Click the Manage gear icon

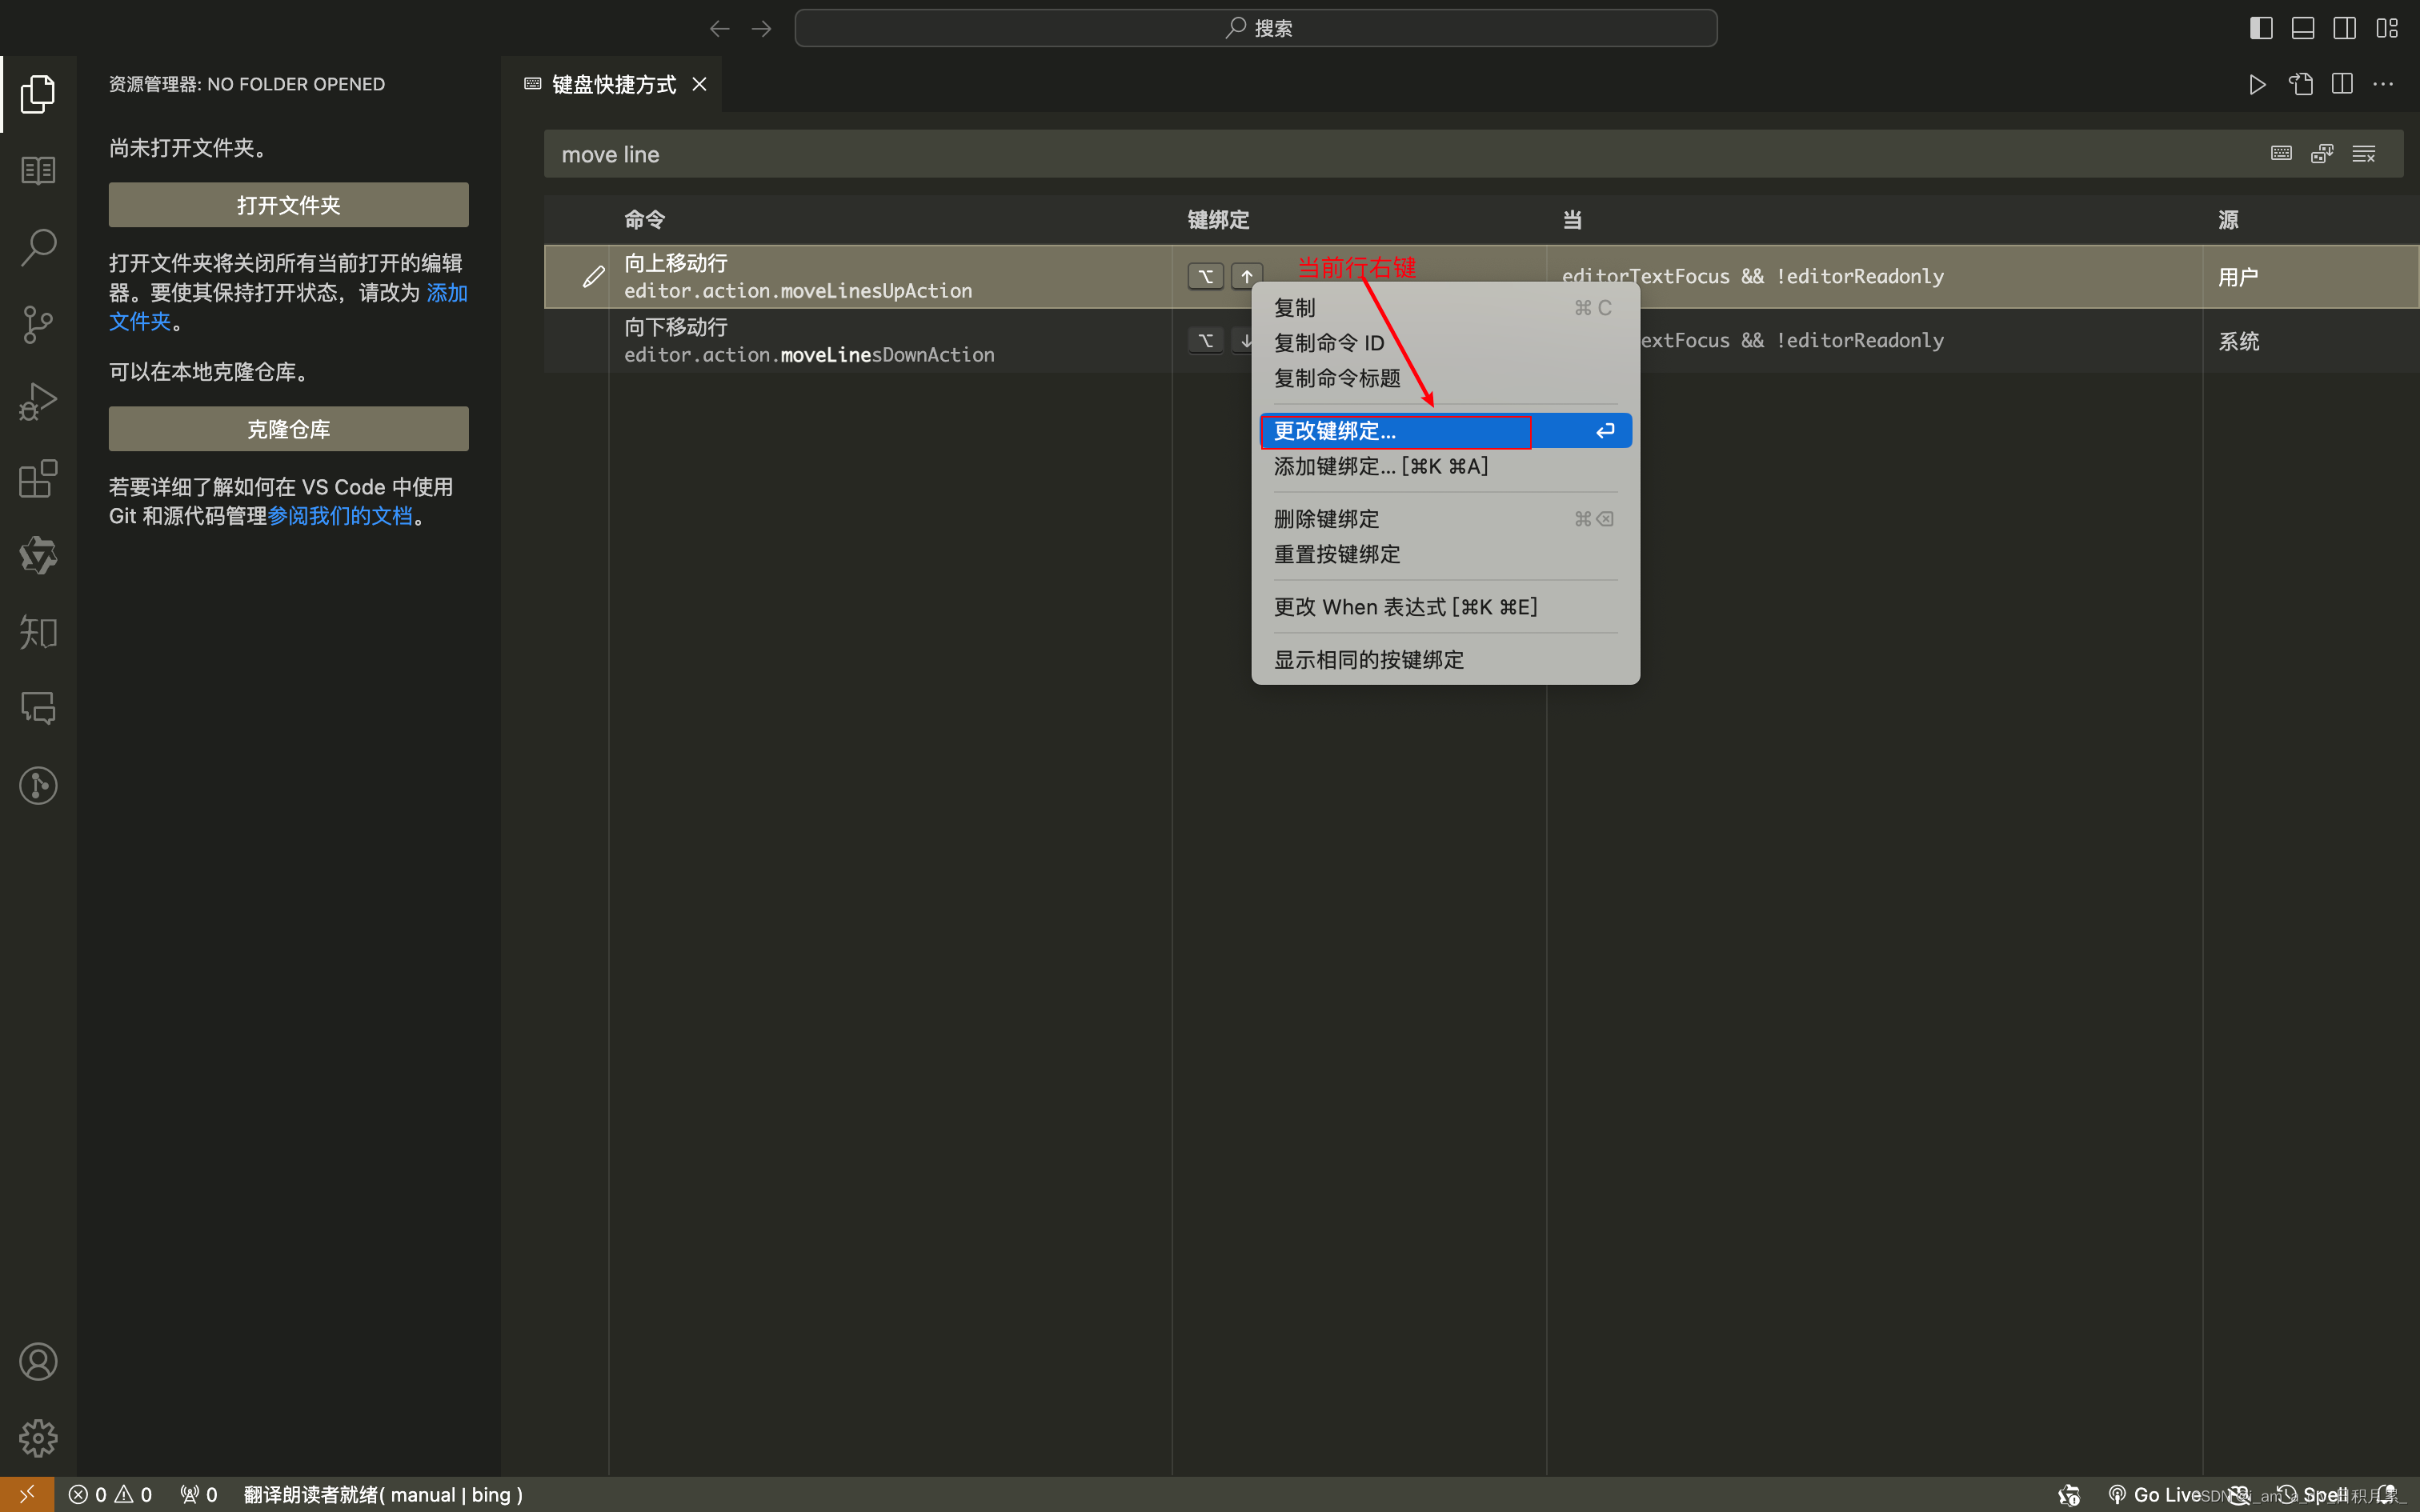click(38, 1438)
